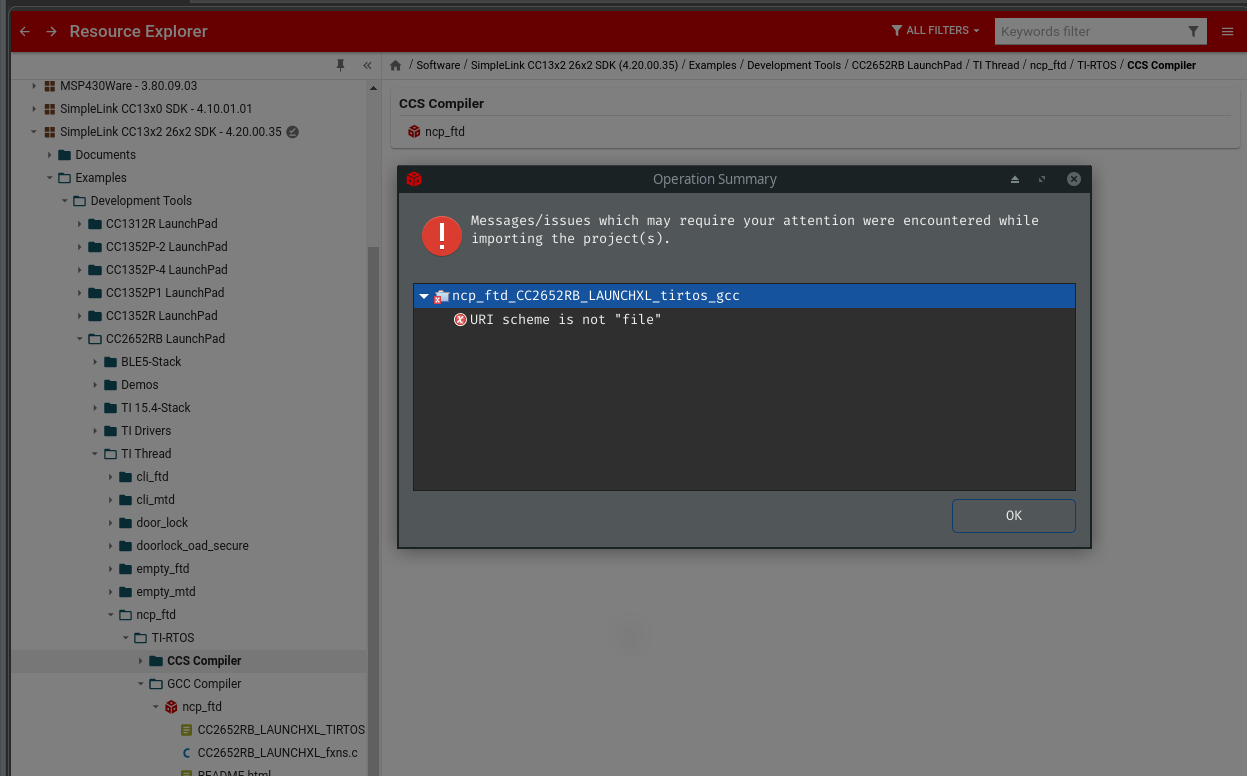Select CC1352P1 LaunchPad tree row

[x=165, y=293]
